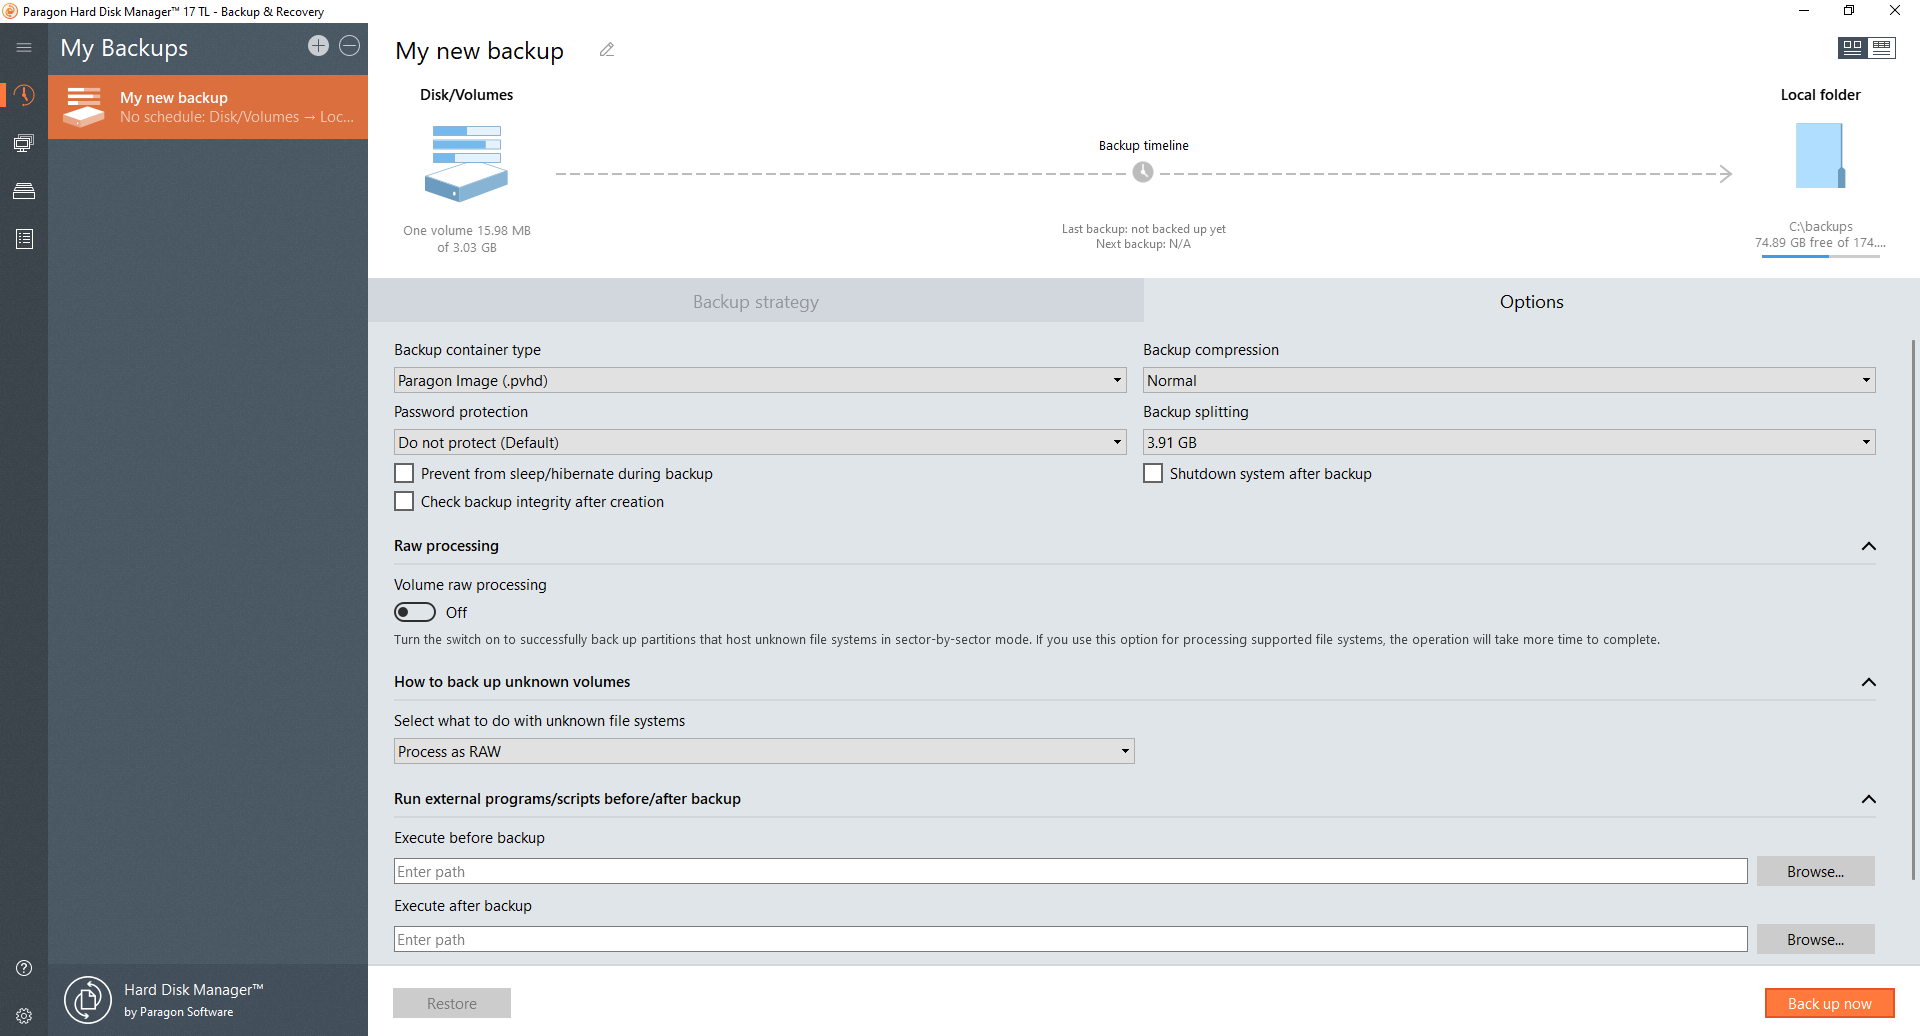
Task: Open settings gear icon in sidebar
Action: pyautogui.click(x=24, y=1015)
